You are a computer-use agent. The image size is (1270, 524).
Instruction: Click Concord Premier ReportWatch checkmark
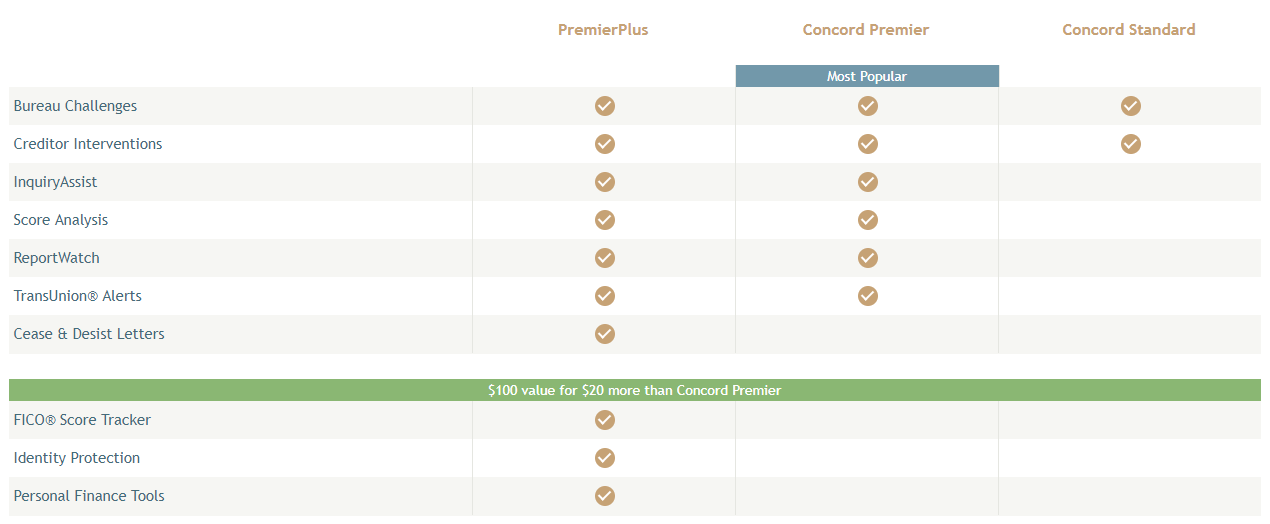868,258
